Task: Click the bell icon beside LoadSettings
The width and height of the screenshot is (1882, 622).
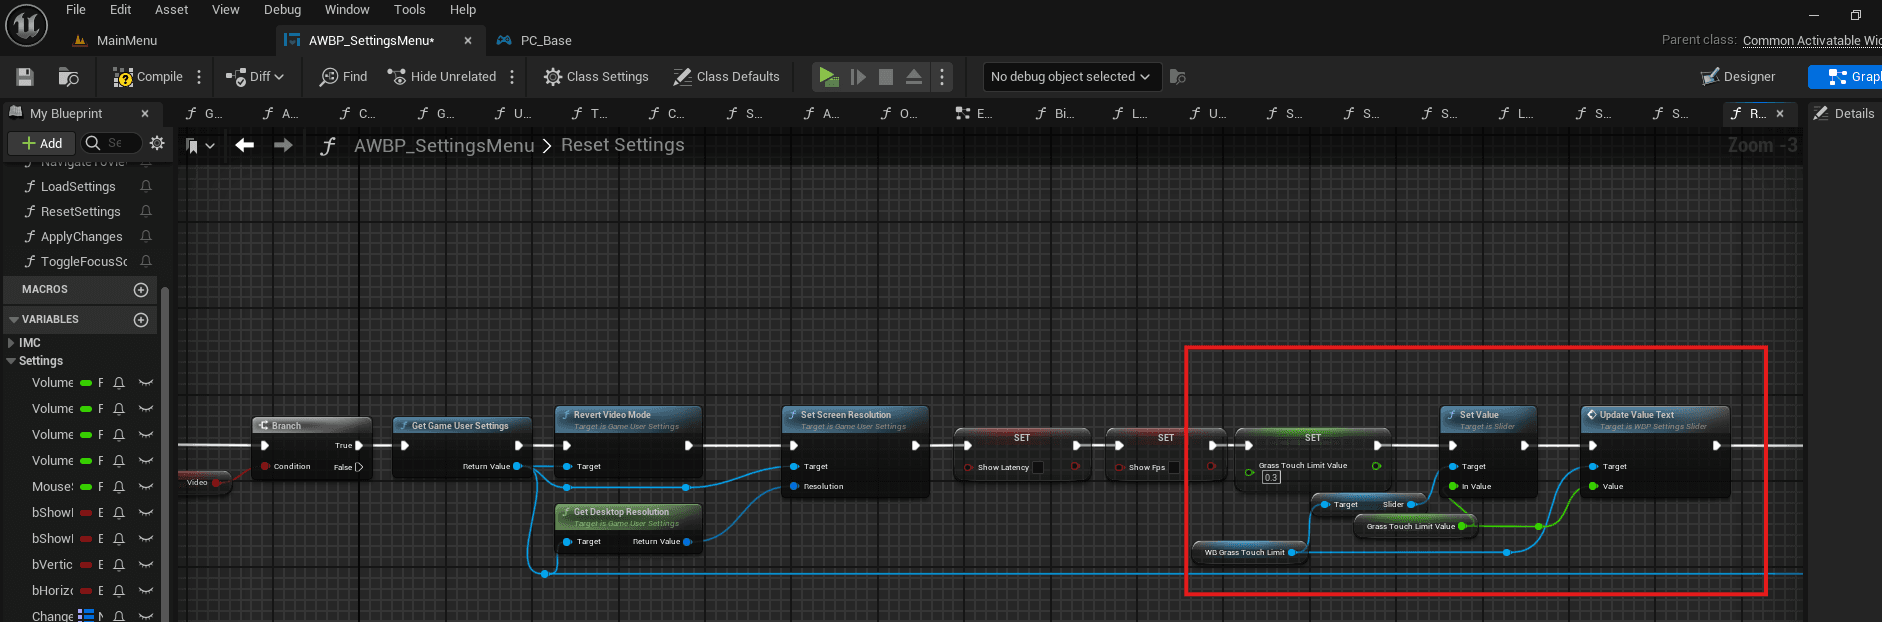Action: point(146,187)
